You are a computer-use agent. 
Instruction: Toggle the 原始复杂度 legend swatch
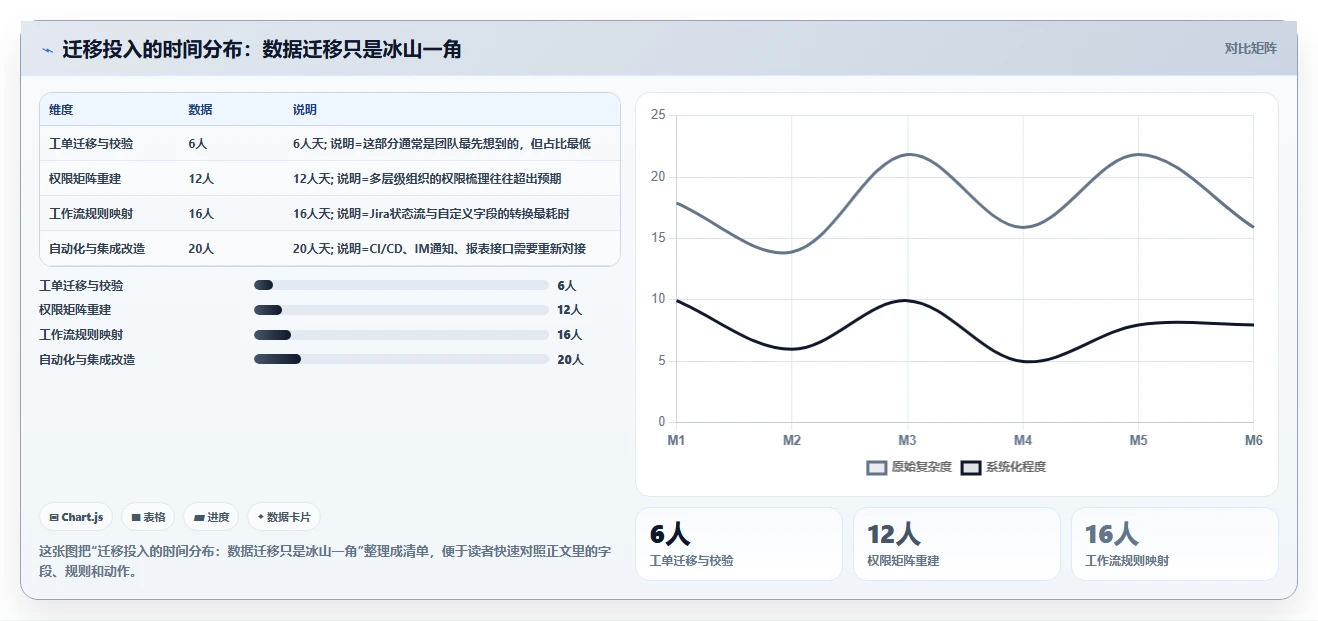pyautogui.click(x=877, y=467)
